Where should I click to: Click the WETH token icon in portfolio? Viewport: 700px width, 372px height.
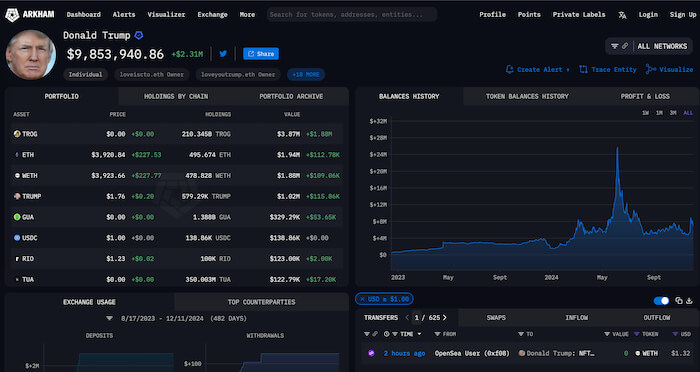[17, 176]
